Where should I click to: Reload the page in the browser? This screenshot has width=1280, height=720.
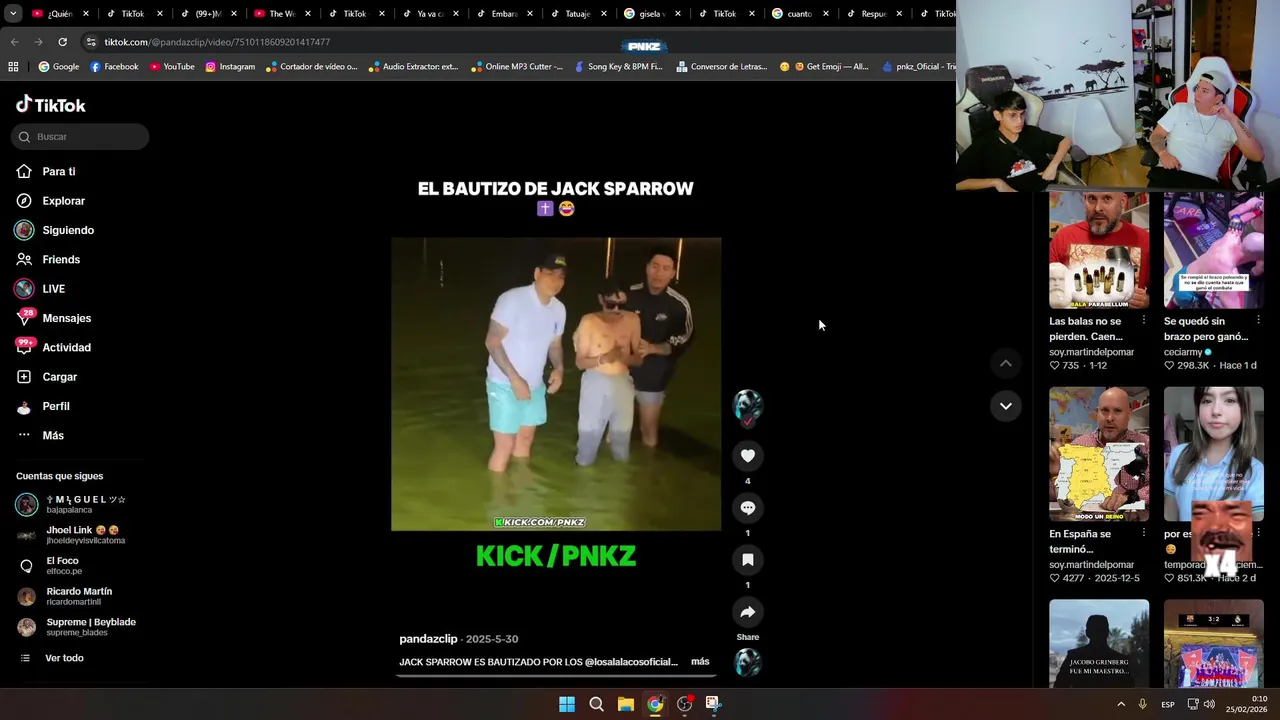point(62,42)
